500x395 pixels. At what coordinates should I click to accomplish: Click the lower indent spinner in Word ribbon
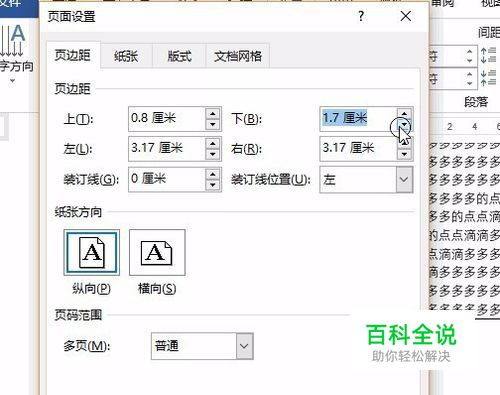(470, 79)
